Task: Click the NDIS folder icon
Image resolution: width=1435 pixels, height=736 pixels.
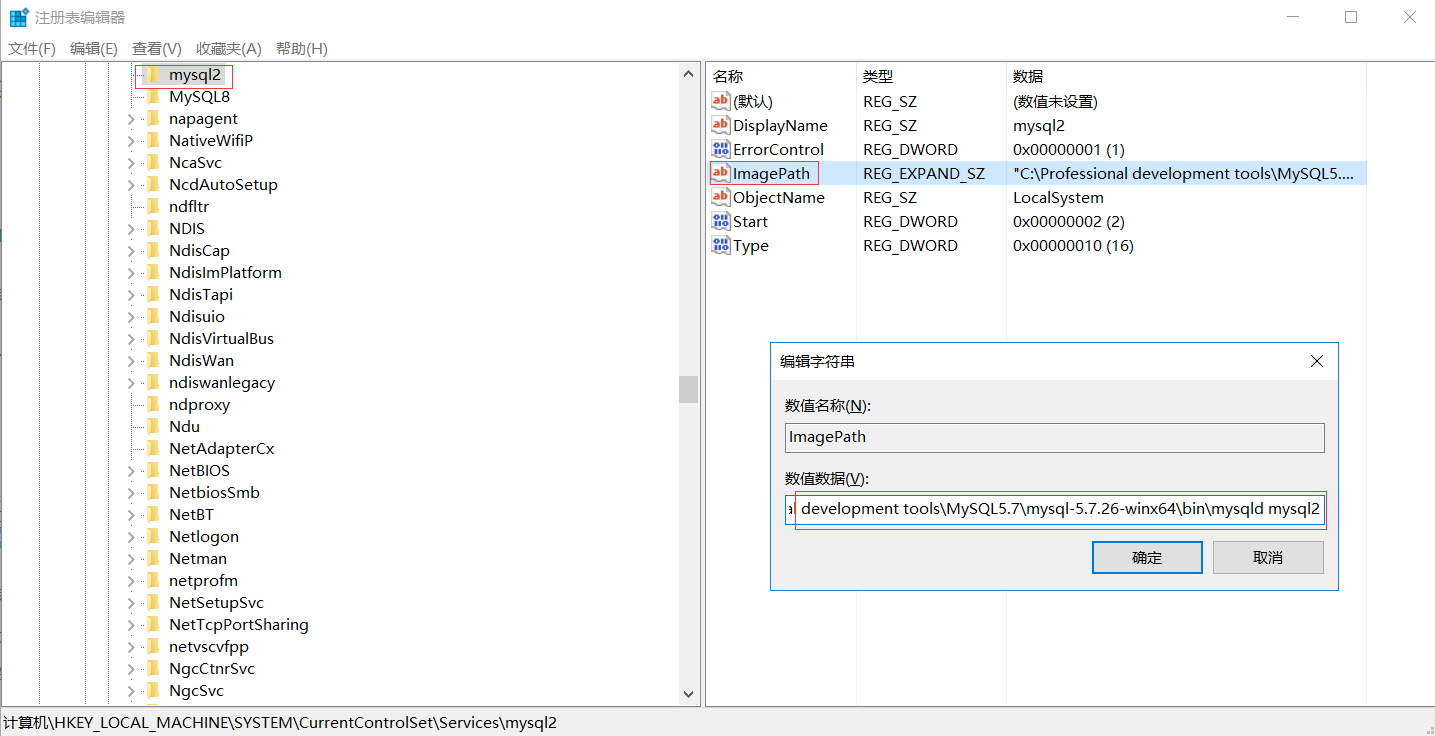Action: point(153,229)
